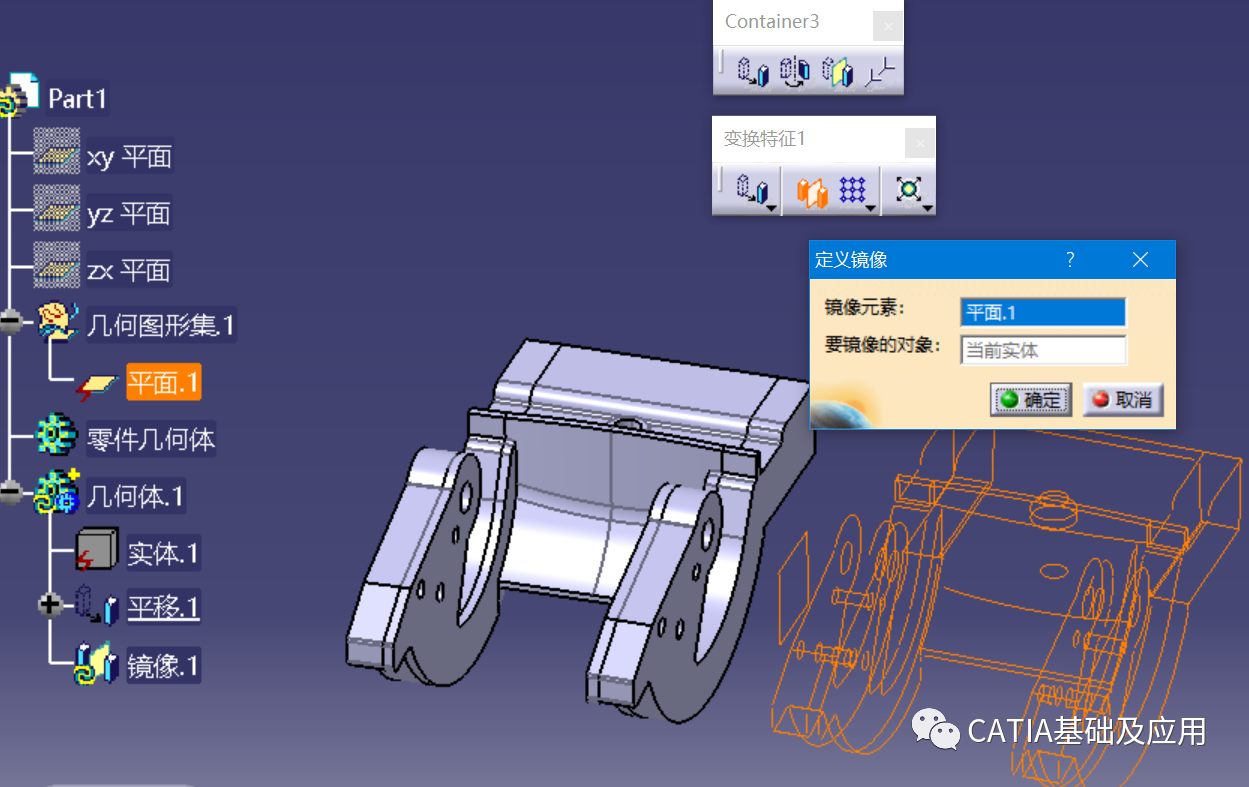Click the orange Mirror tool icon

click(x=812, y=190)
